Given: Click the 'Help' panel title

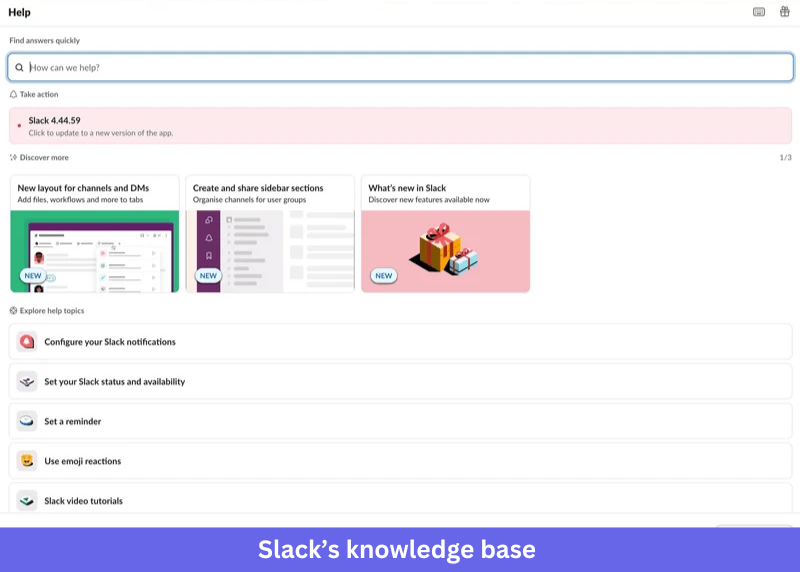Looking at the screenshot, I should [19, 12].
